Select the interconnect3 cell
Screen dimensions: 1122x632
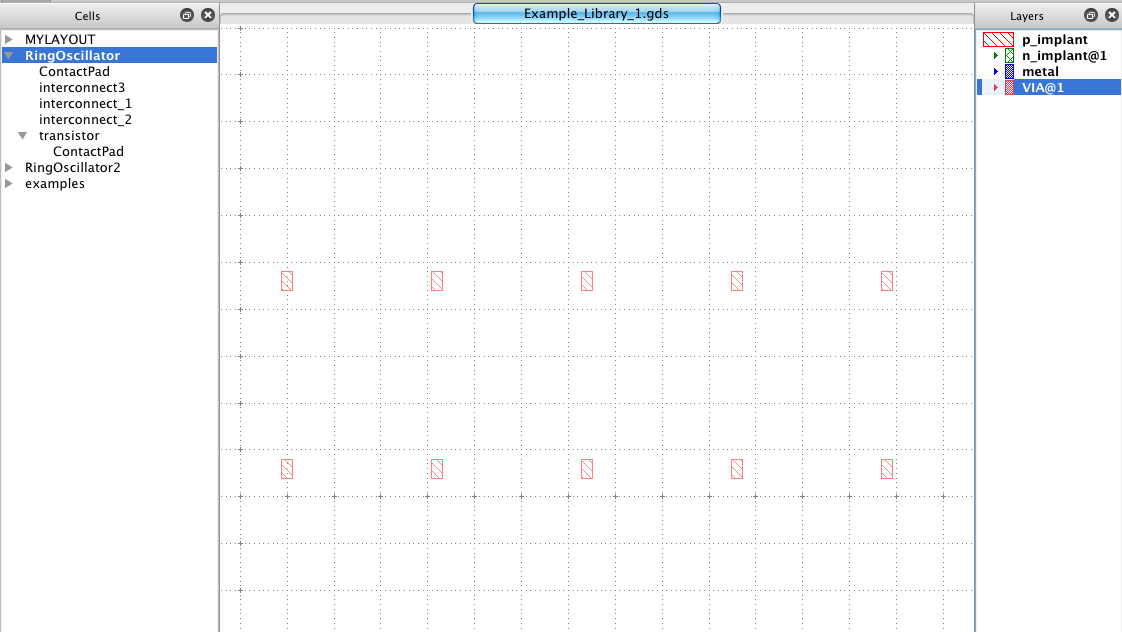point(82,87)
